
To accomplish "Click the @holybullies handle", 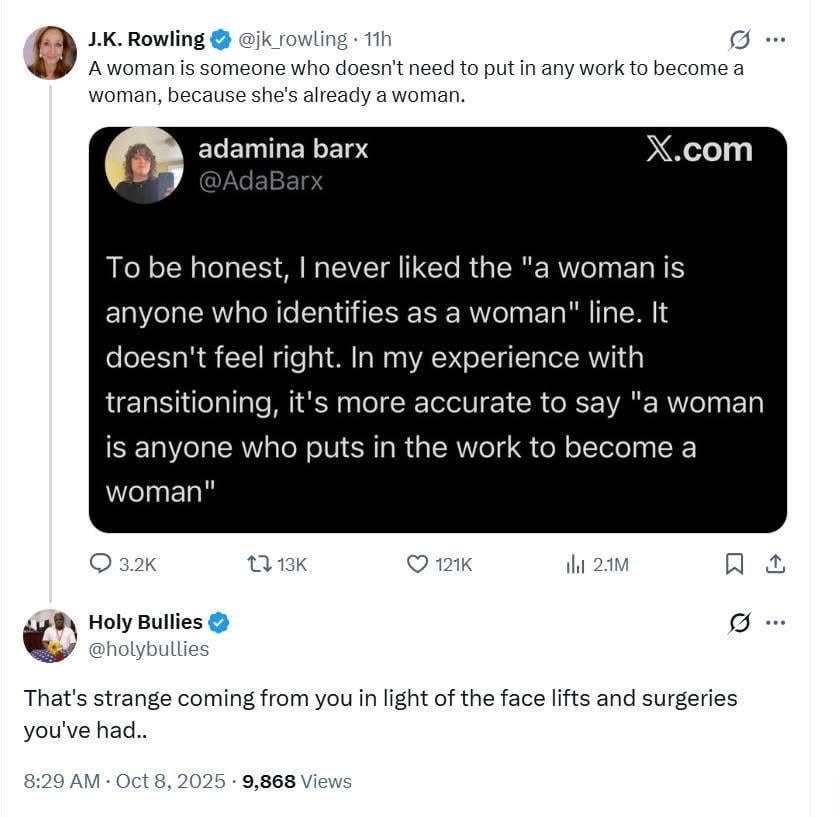I will pyautogui.click(x=149, y=649).
